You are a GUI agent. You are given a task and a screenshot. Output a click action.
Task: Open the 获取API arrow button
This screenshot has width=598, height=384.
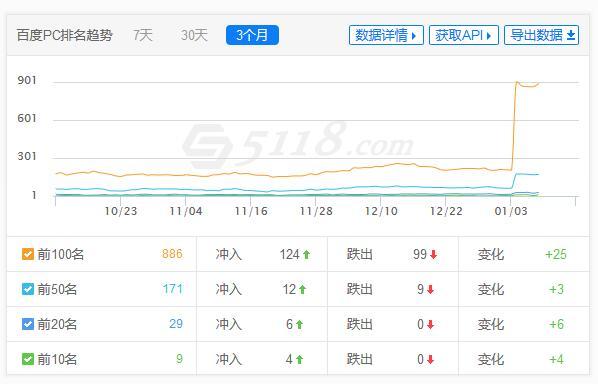[x=464, y=35]
